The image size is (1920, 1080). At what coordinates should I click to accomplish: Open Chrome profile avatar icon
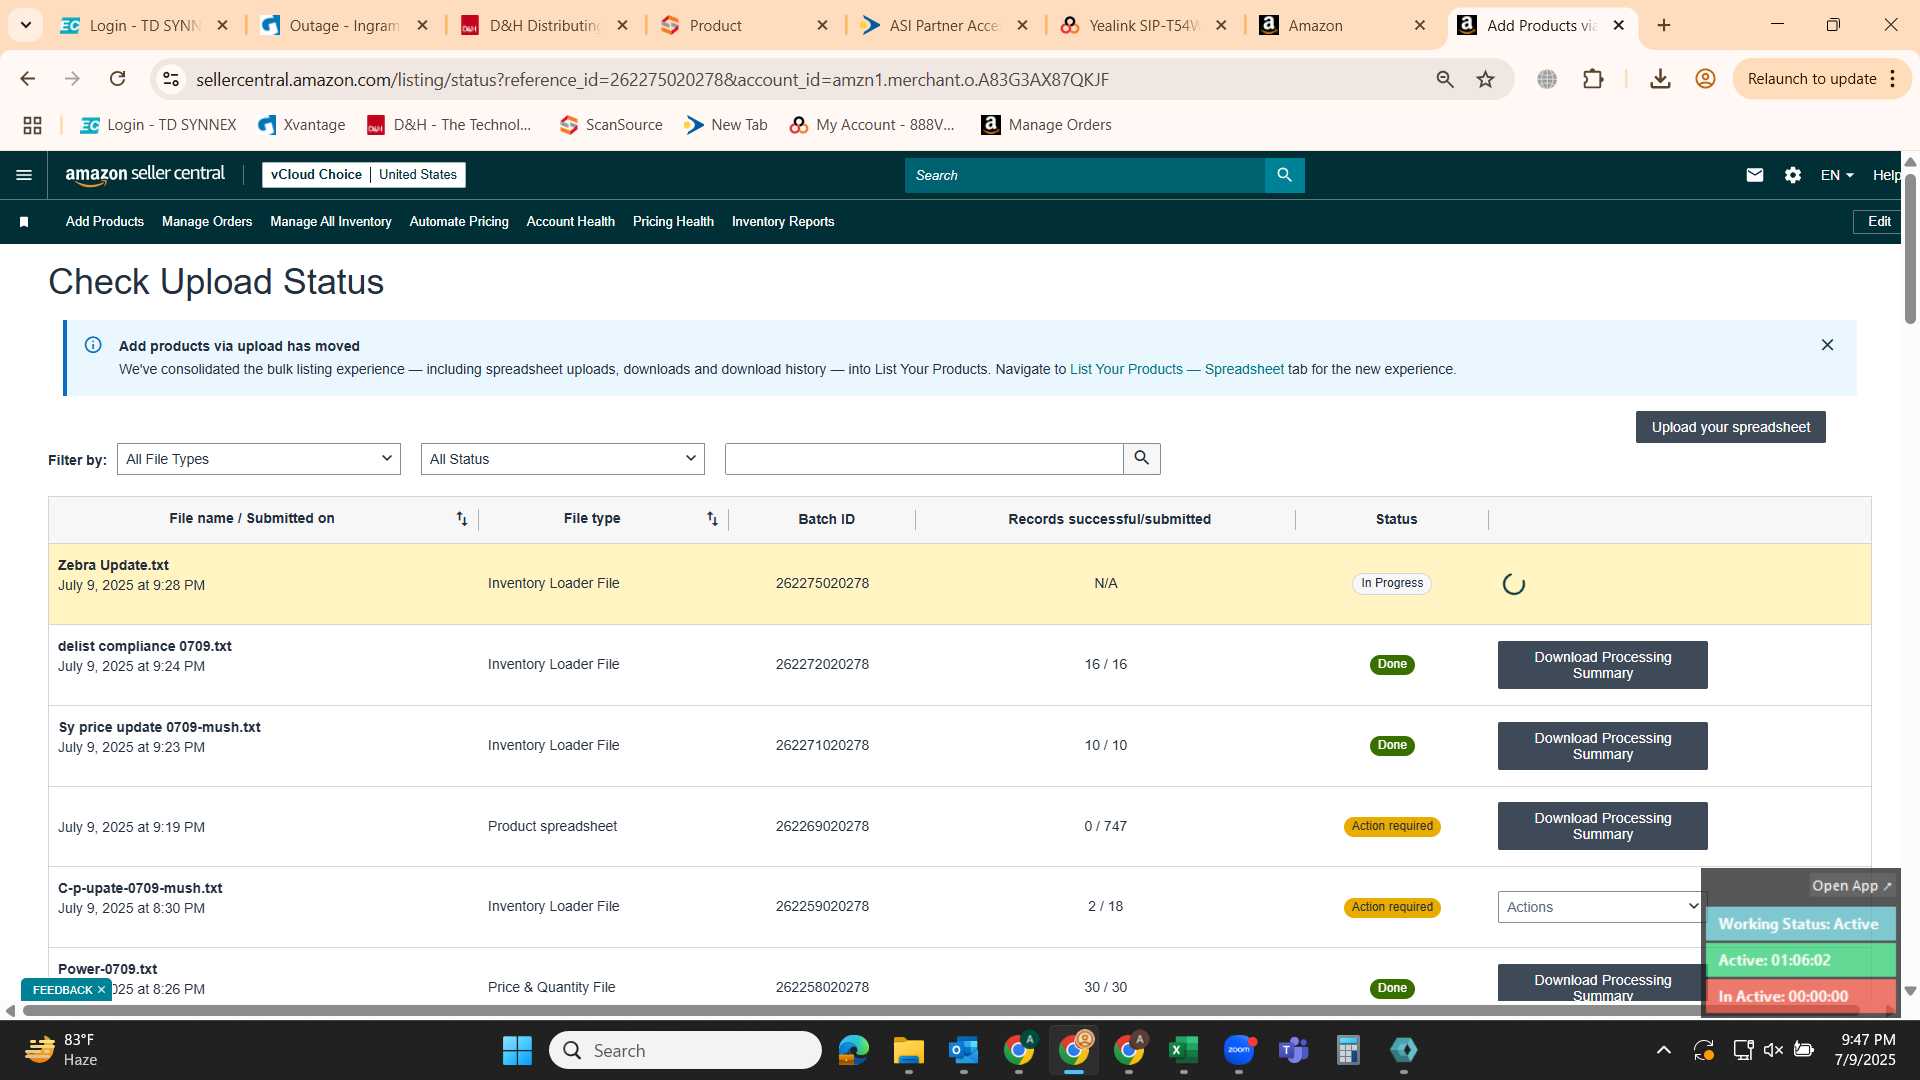click(1705, 79)
